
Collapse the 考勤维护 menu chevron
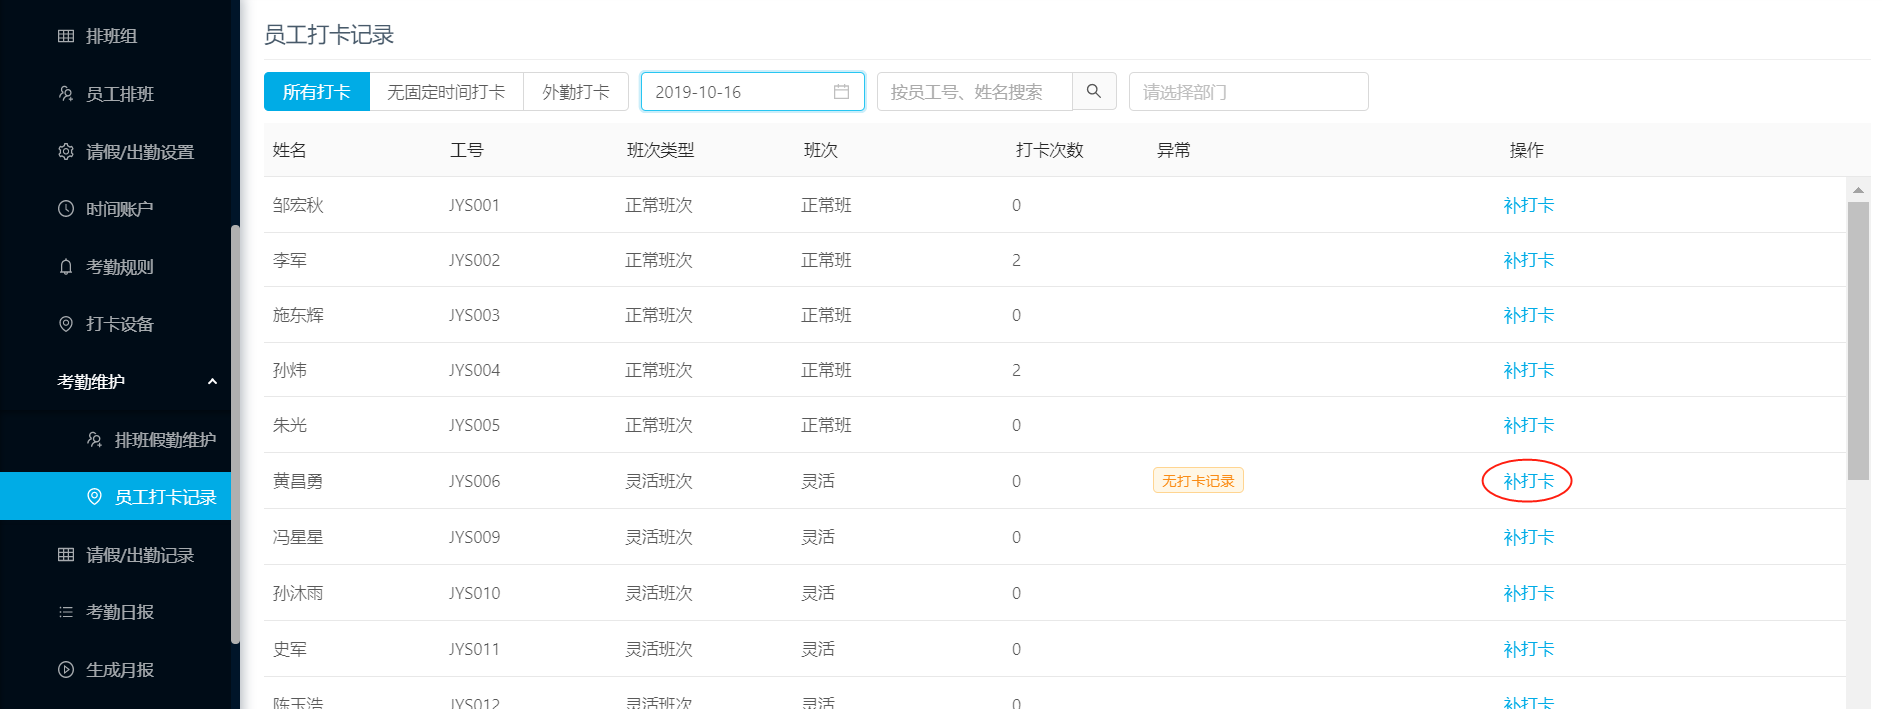click(x=212, y=382)
